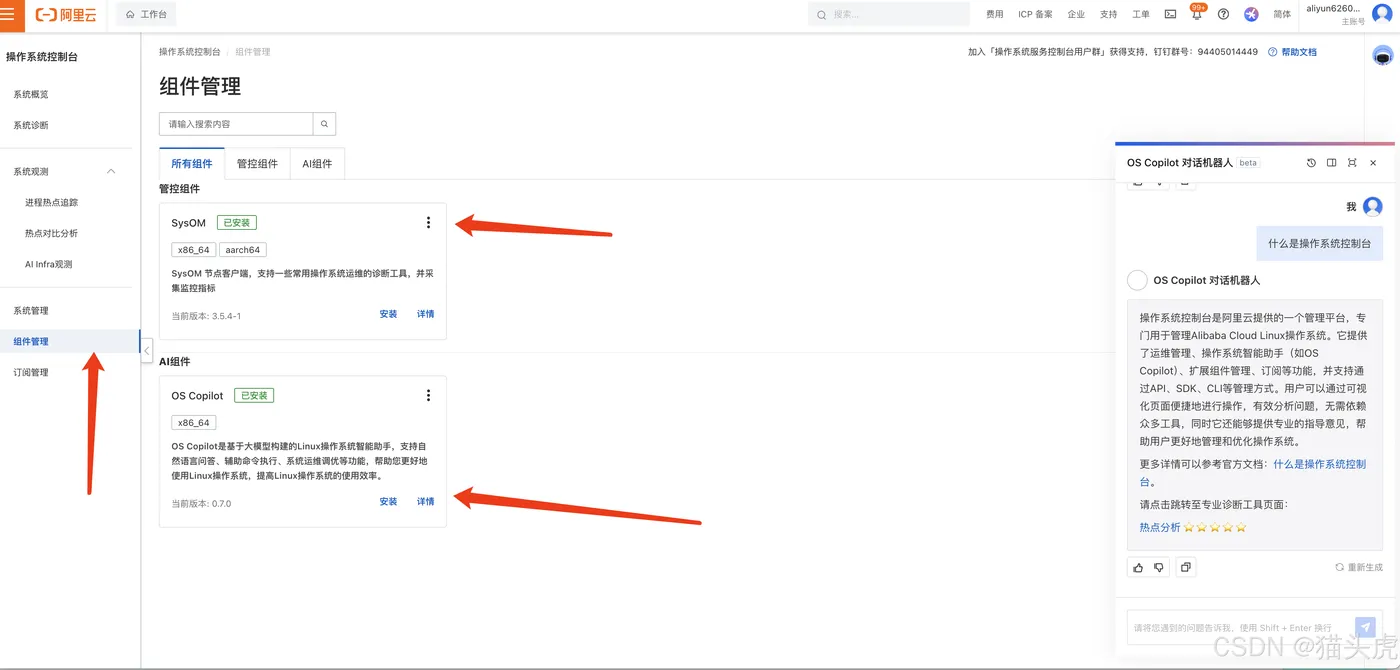Click the component search input field

click(236, 124)
